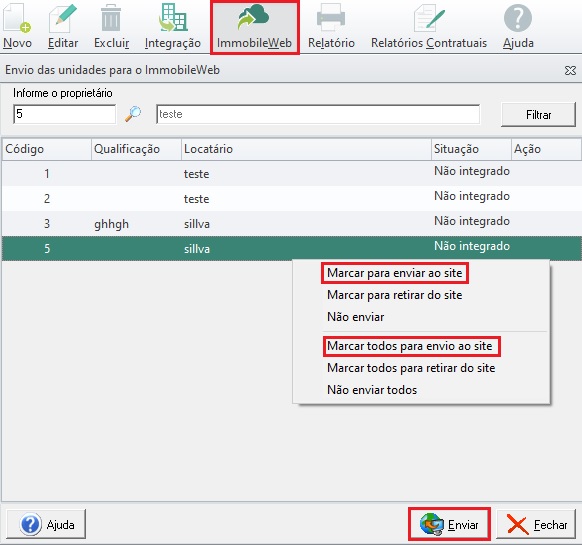Viewport: 582px width, 545px height.
Task: Open the ImmobileWeb cloud icon
Action: [254, 17]
